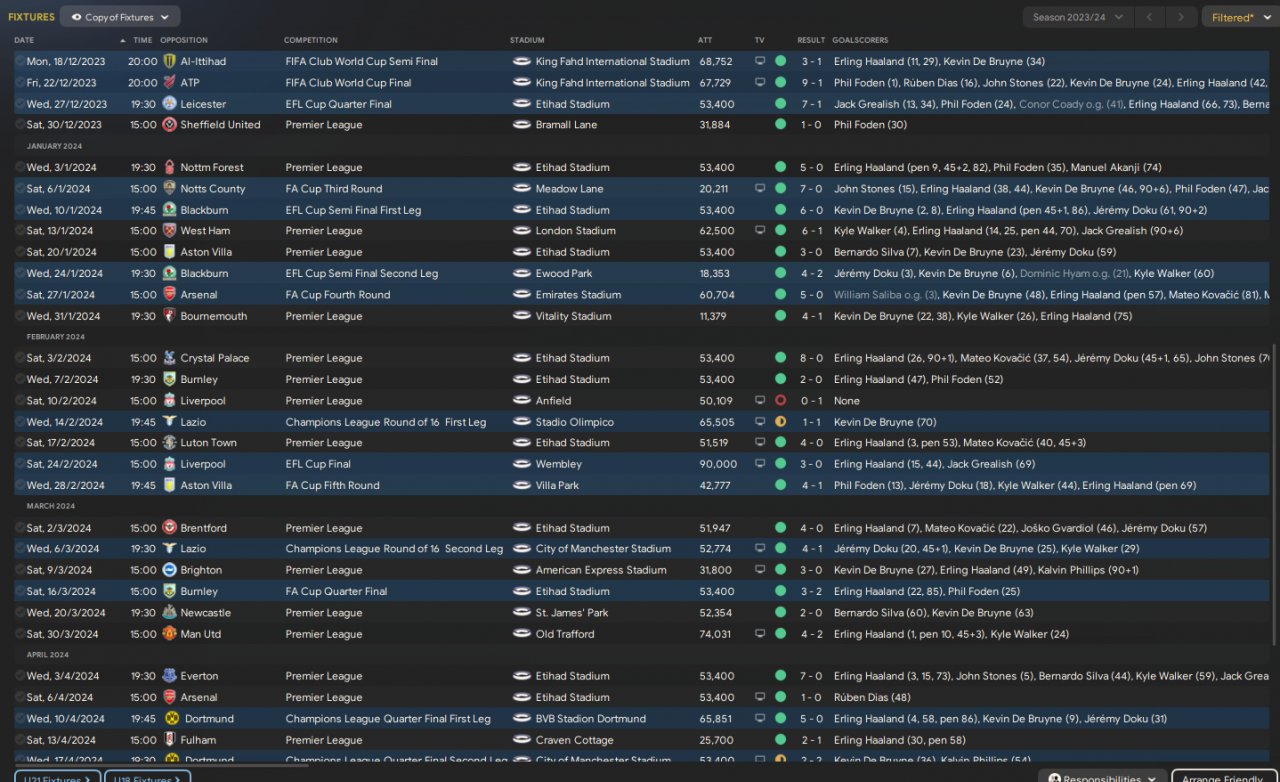1280x782 pixels.
Task: Toggle selection circle for Mon, 18/12/2023 fixture
Action: click(20, 61)
